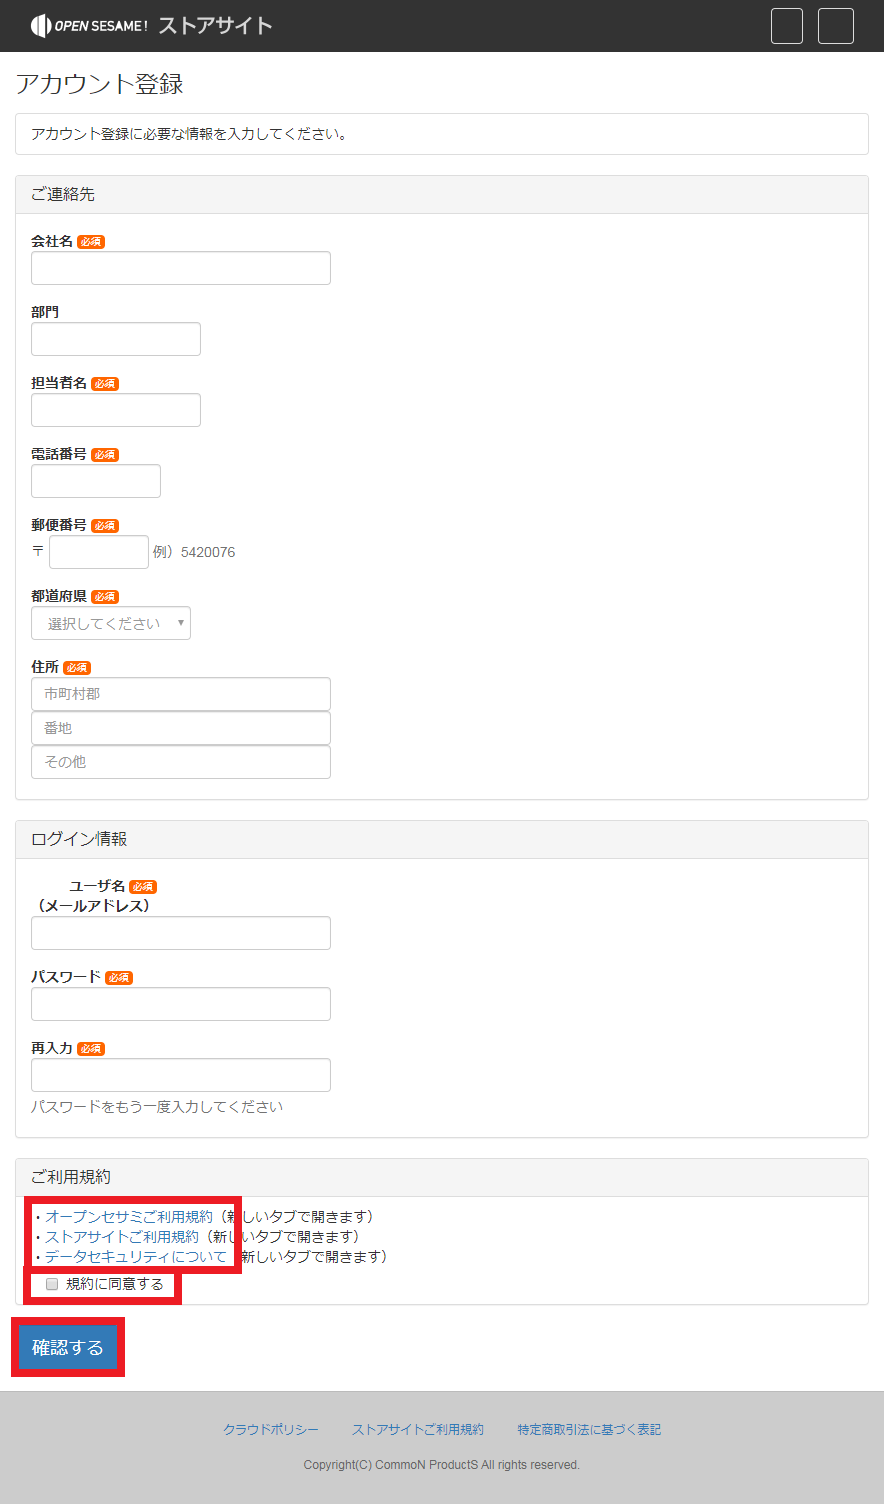
Task: Click the 担当者名 input field
Action: (116, 410)
